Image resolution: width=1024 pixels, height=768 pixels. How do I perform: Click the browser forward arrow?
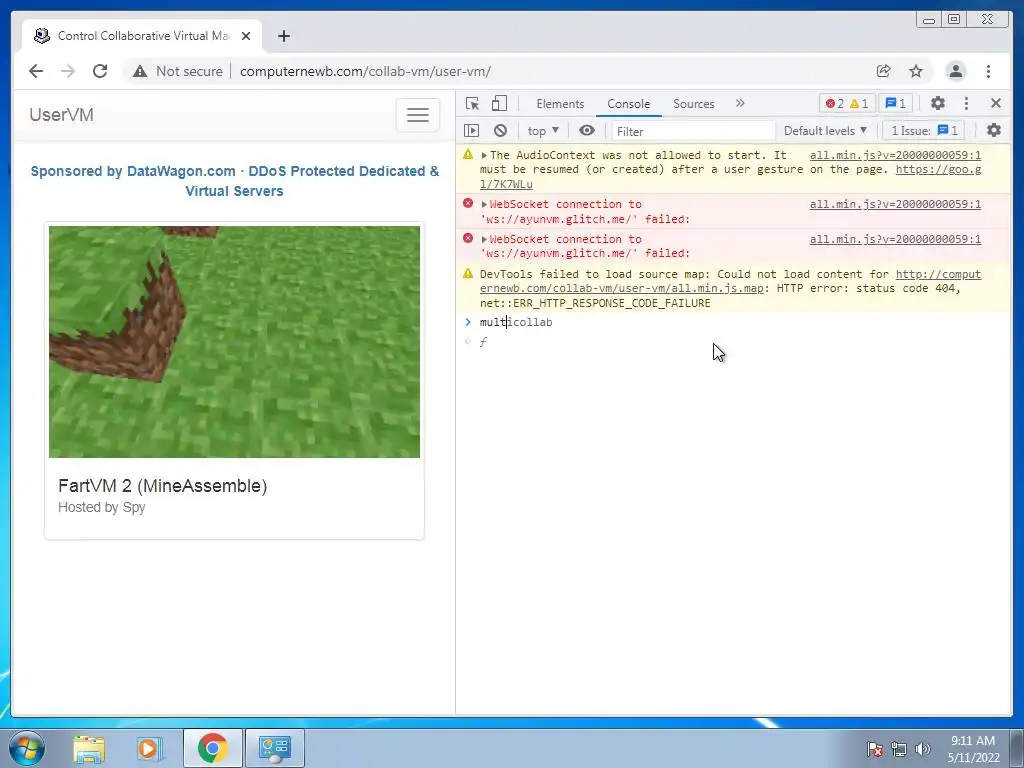tap(68, 71)
